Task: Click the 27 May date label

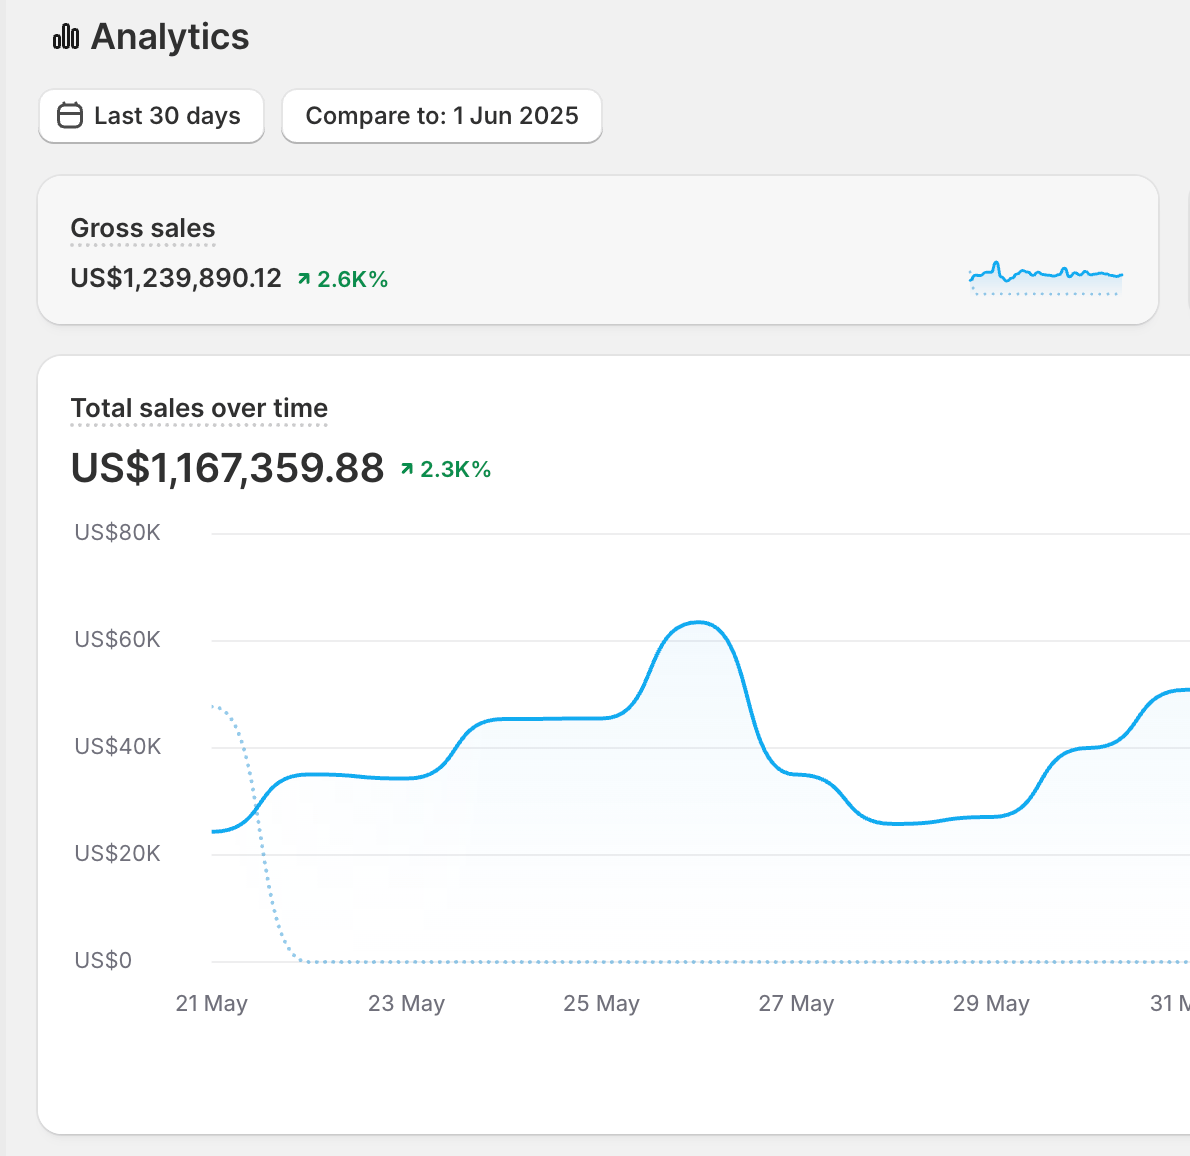Action: pos(796,1003)
